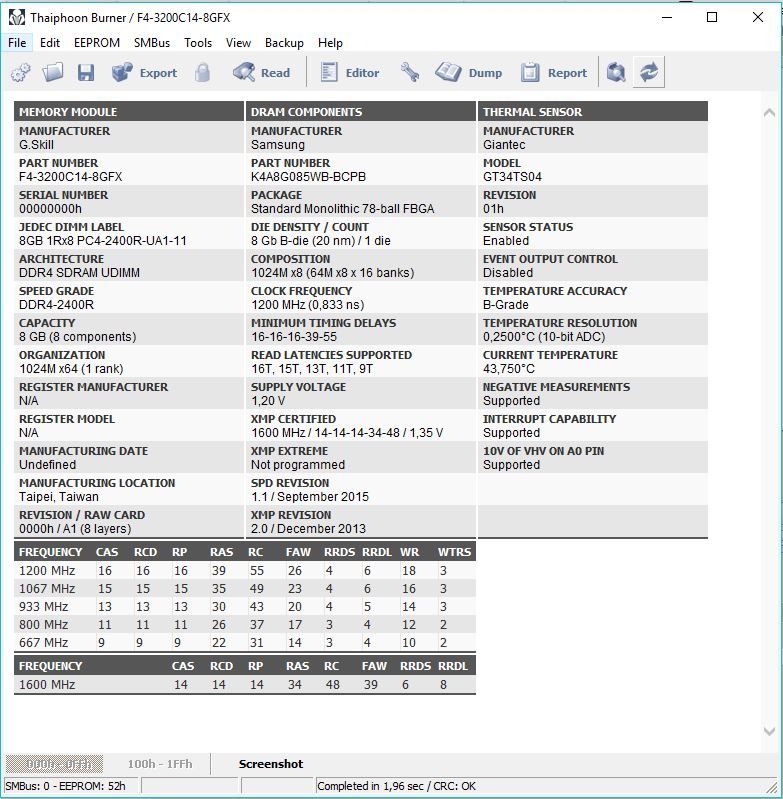Open the Report clipboard icon
The image size is (783, 799).
pyautogui.click(x=530, y=72)
